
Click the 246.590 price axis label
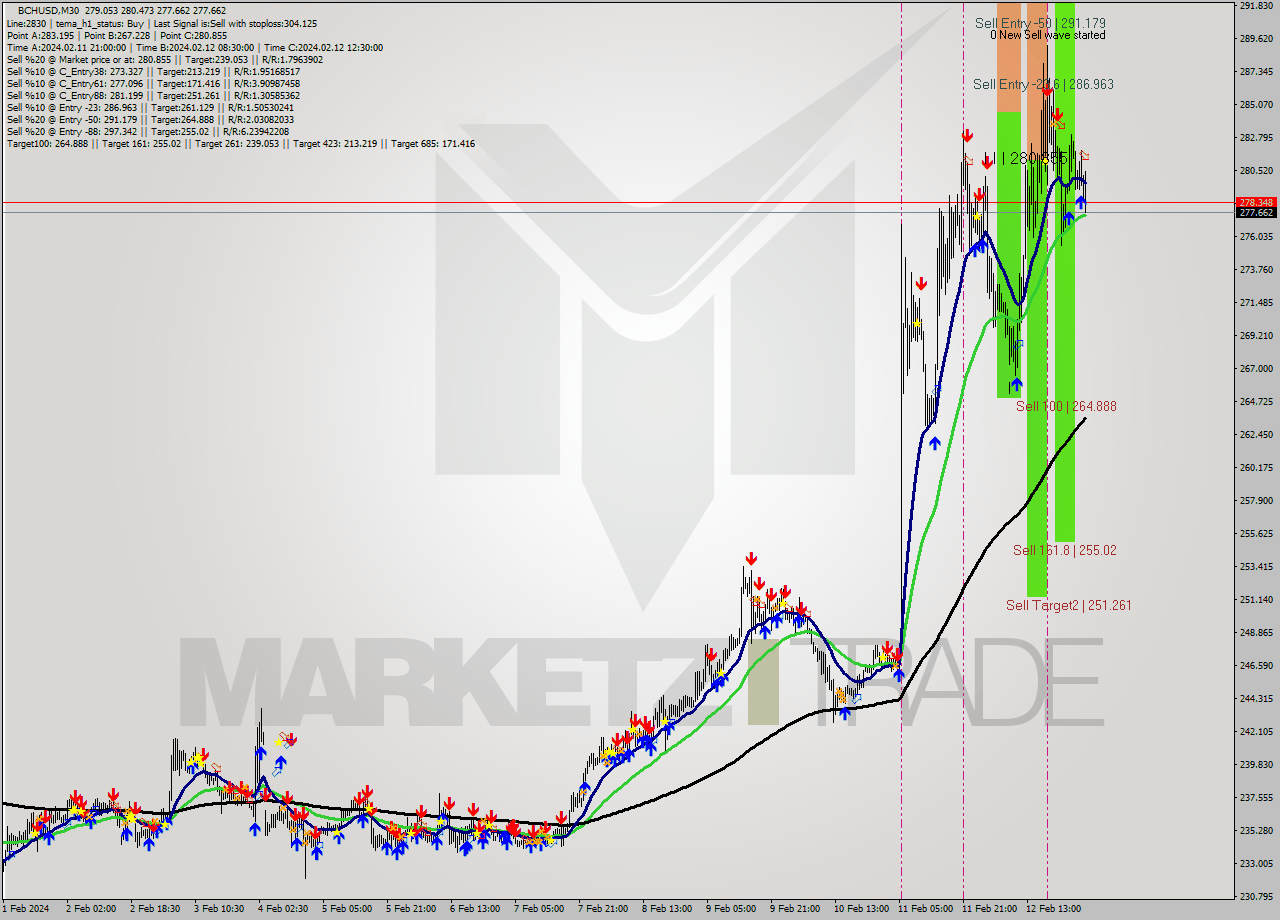click(x=1256, y=665)
